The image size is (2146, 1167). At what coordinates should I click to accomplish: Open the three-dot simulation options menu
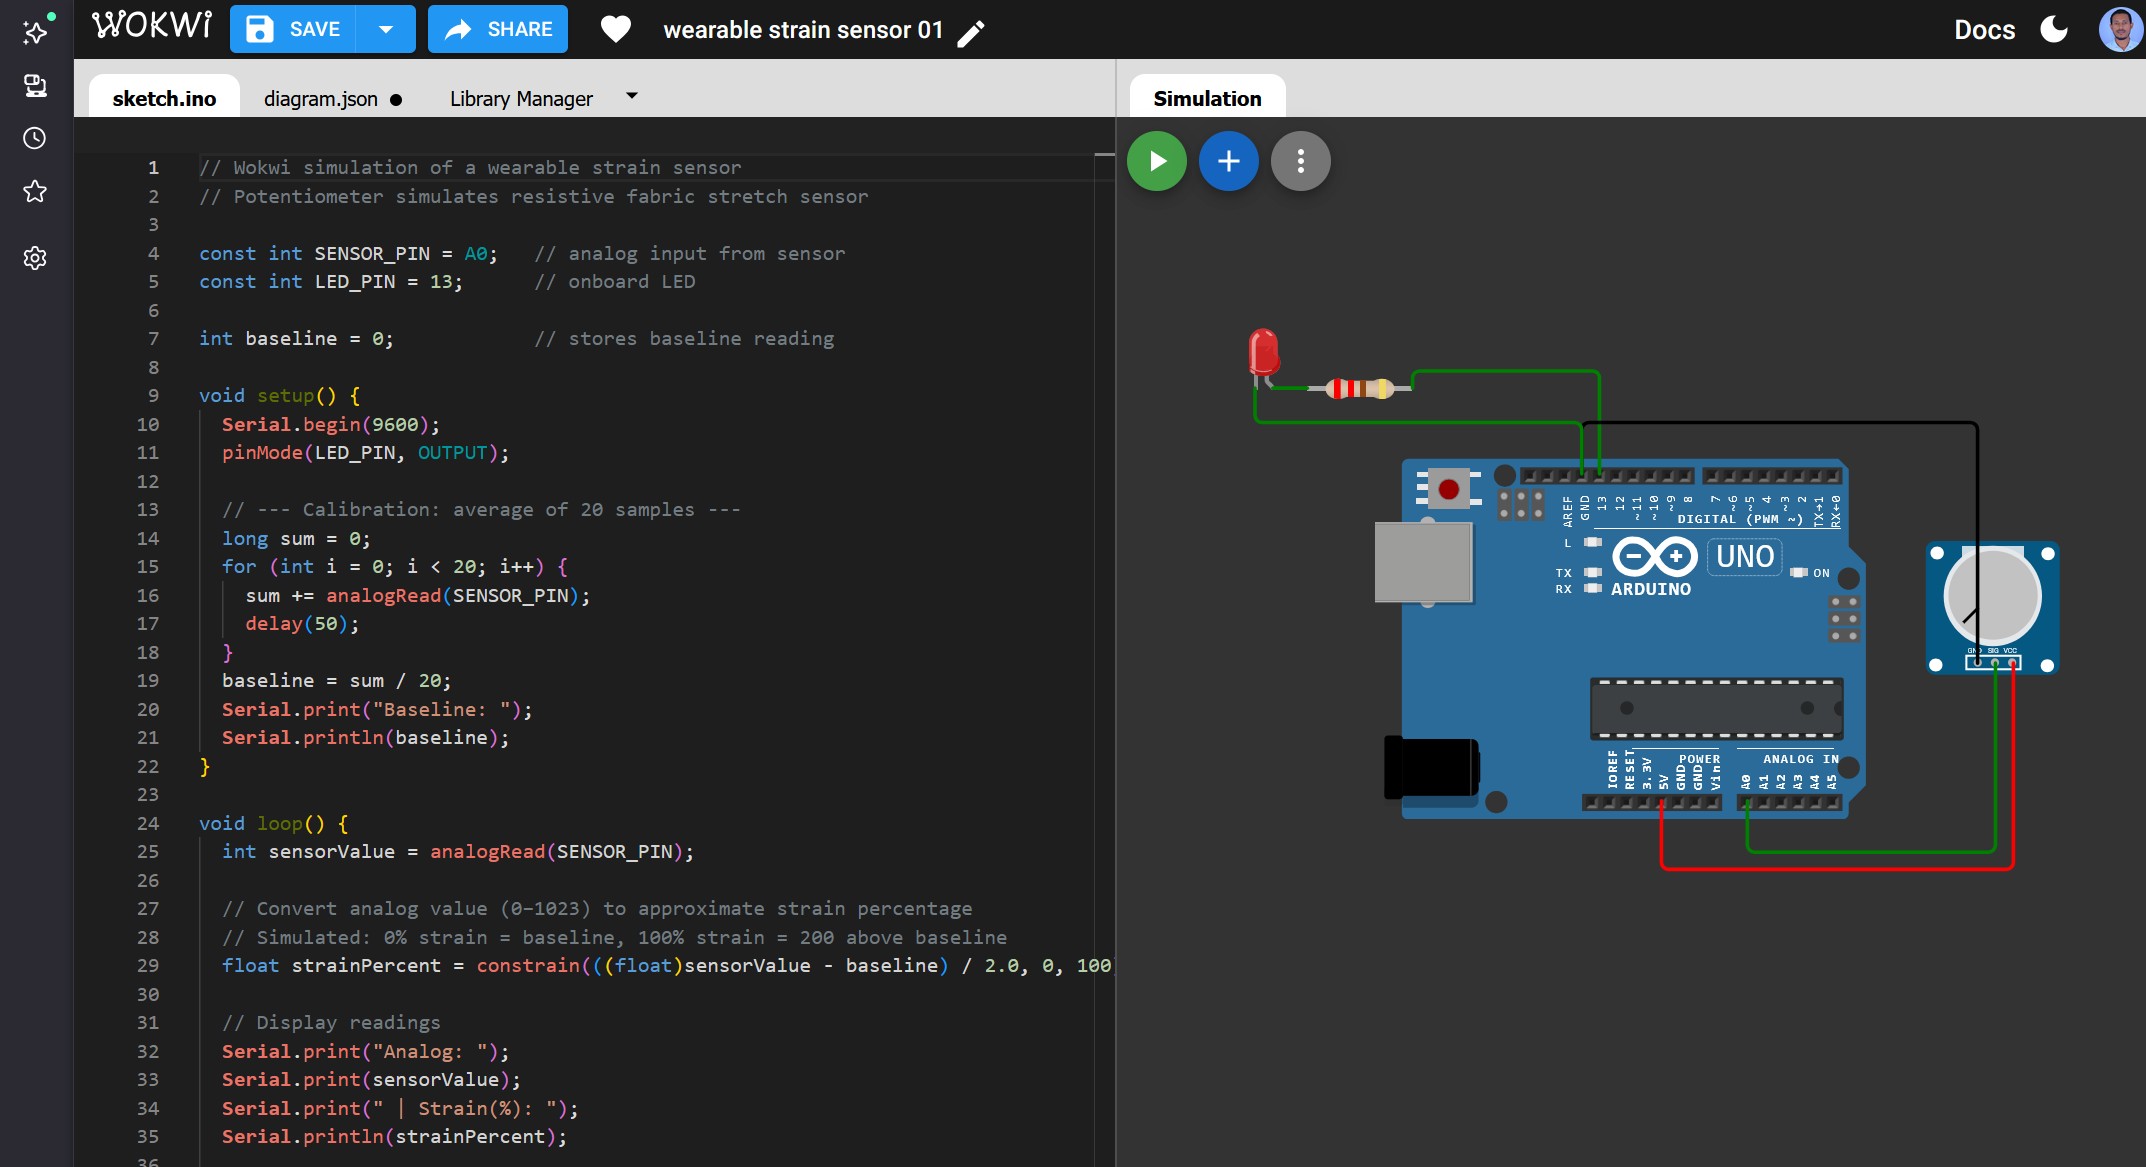pyautogui.click(x=1300, y=161)
